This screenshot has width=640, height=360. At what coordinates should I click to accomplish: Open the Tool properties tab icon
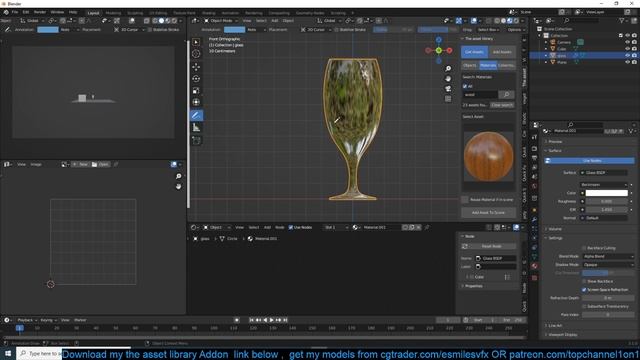tap(534, 137)
